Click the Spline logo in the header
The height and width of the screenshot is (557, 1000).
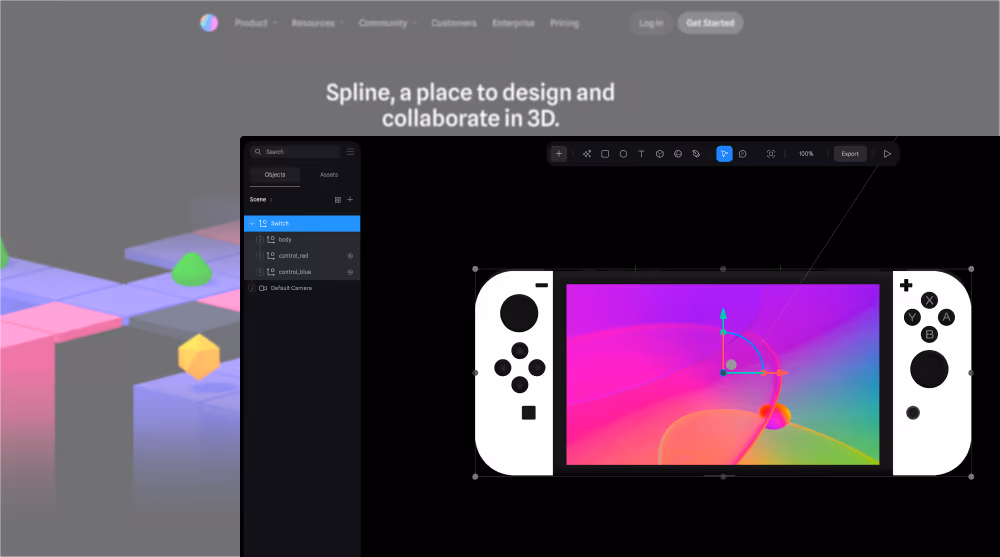209,23
